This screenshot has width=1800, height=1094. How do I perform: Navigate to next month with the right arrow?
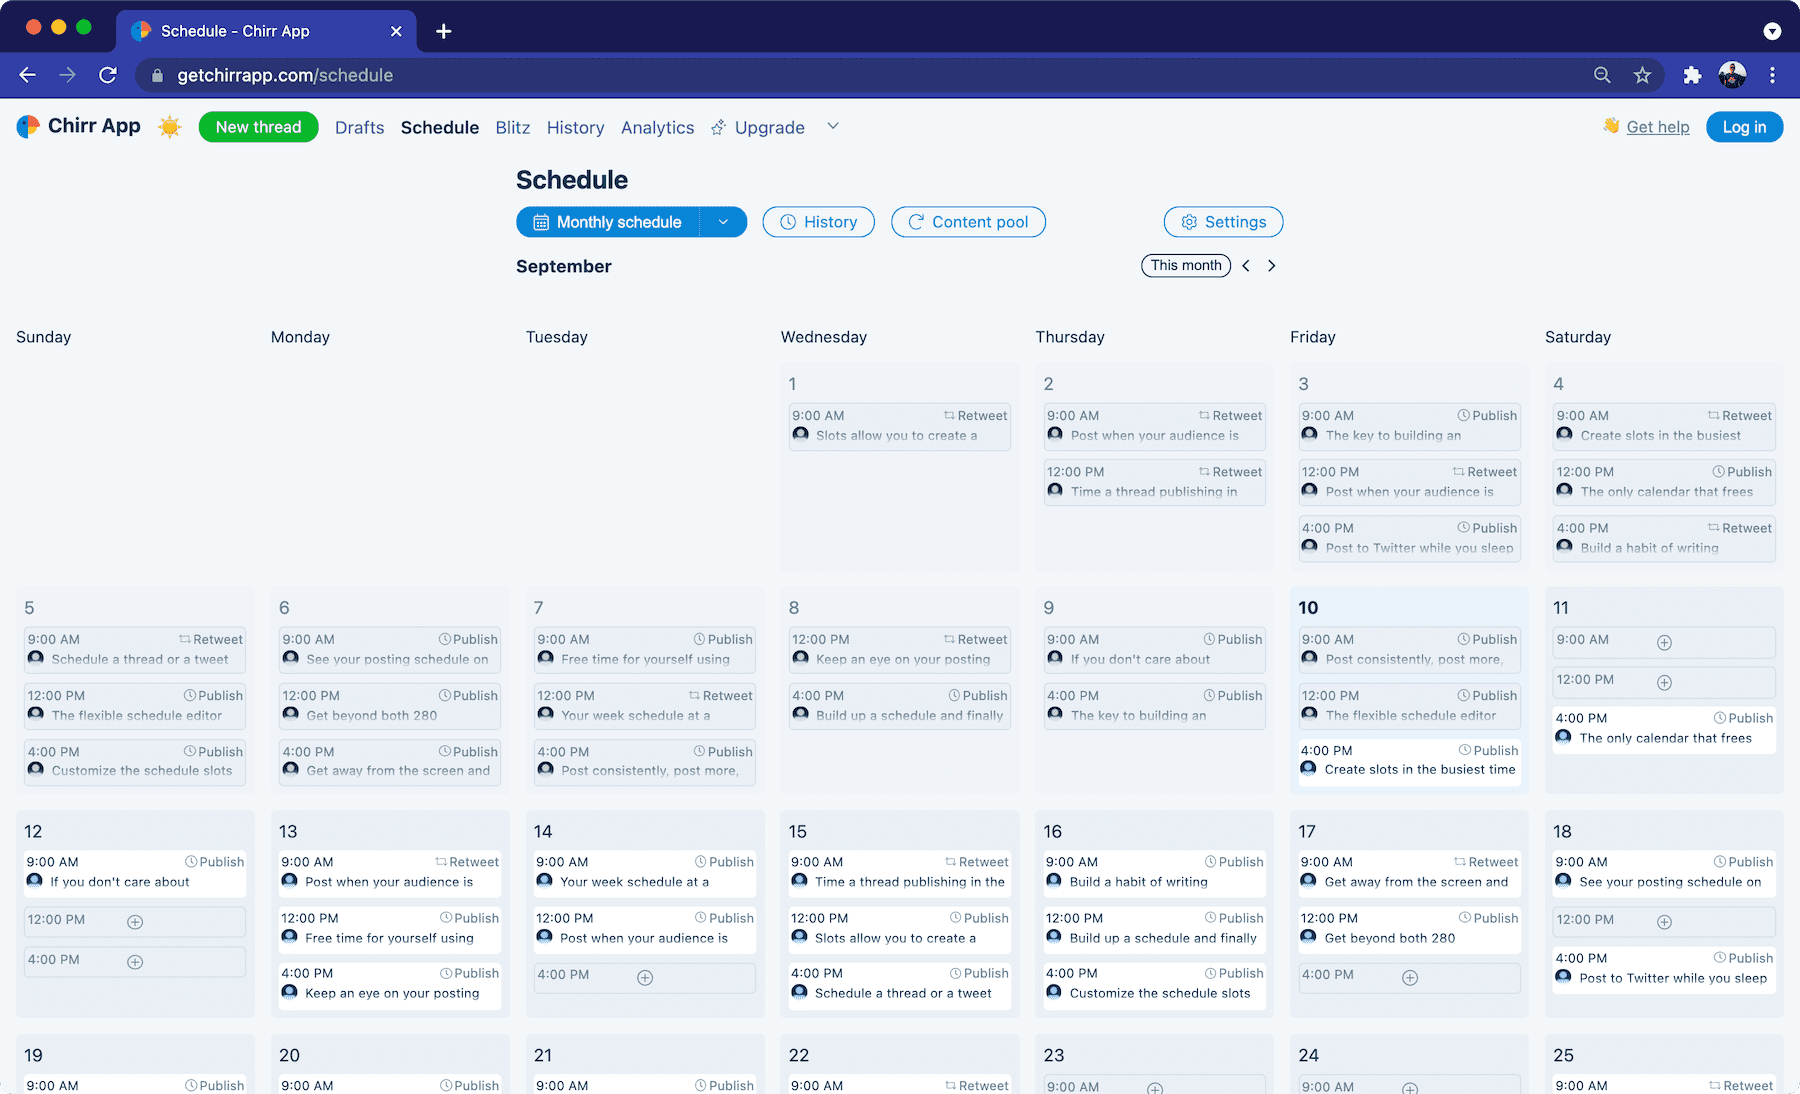point(1271,266)
